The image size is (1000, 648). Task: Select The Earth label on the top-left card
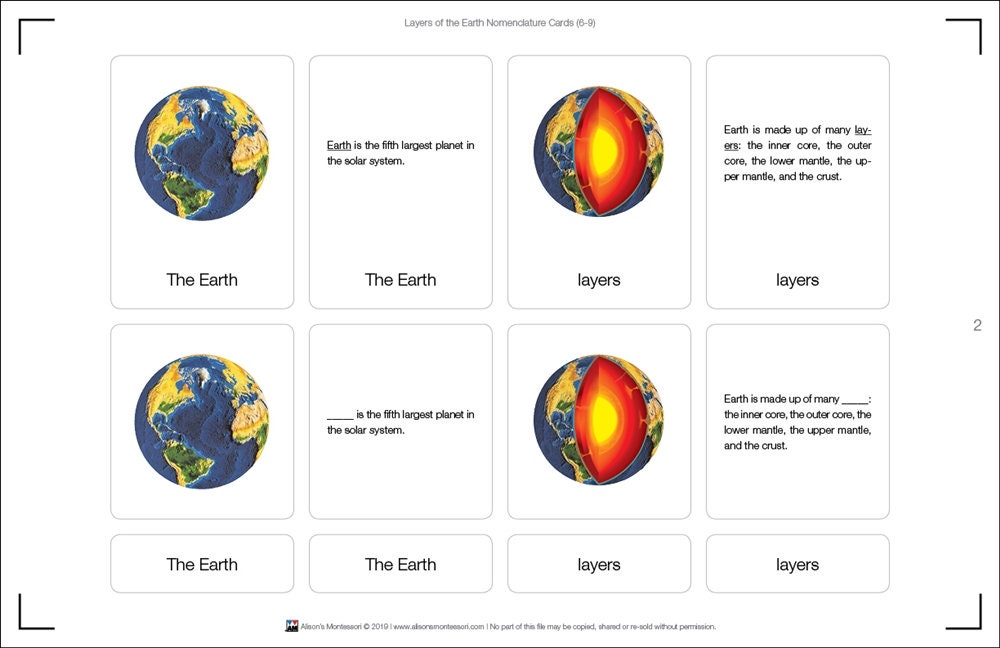pyautogui.click(x=201, y=280)
